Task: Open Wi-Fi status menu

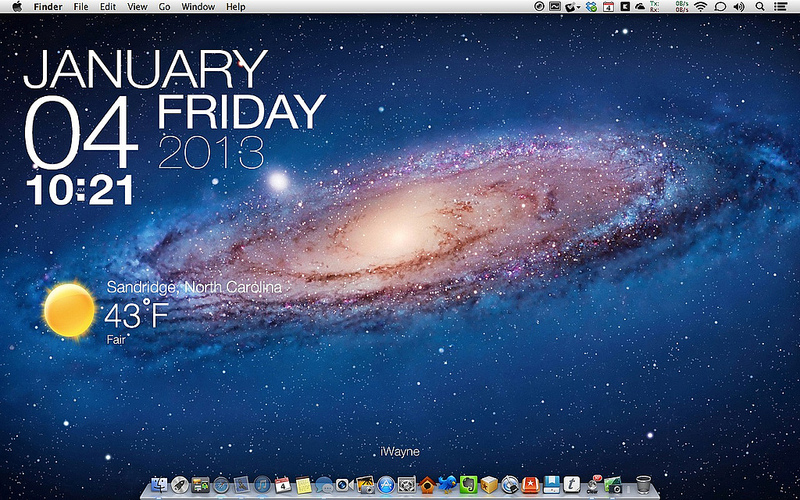Action: [701, 7]
